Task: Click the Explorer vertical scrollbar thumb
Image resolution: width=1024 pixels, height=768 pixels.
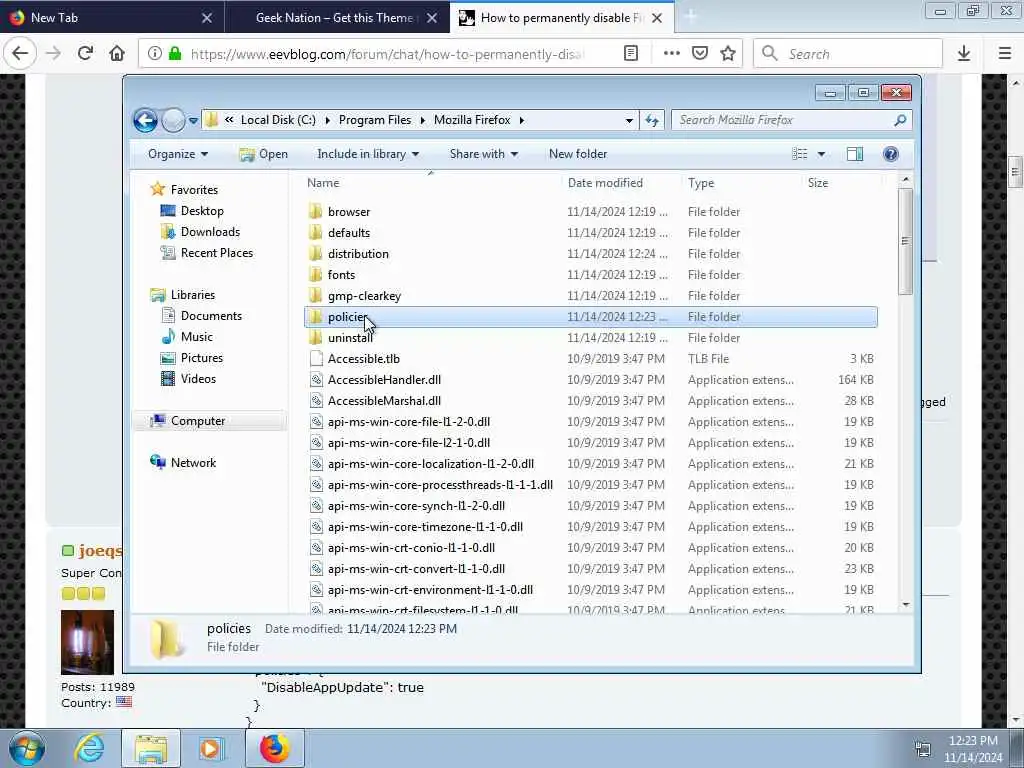Action: tap(905, 242)
